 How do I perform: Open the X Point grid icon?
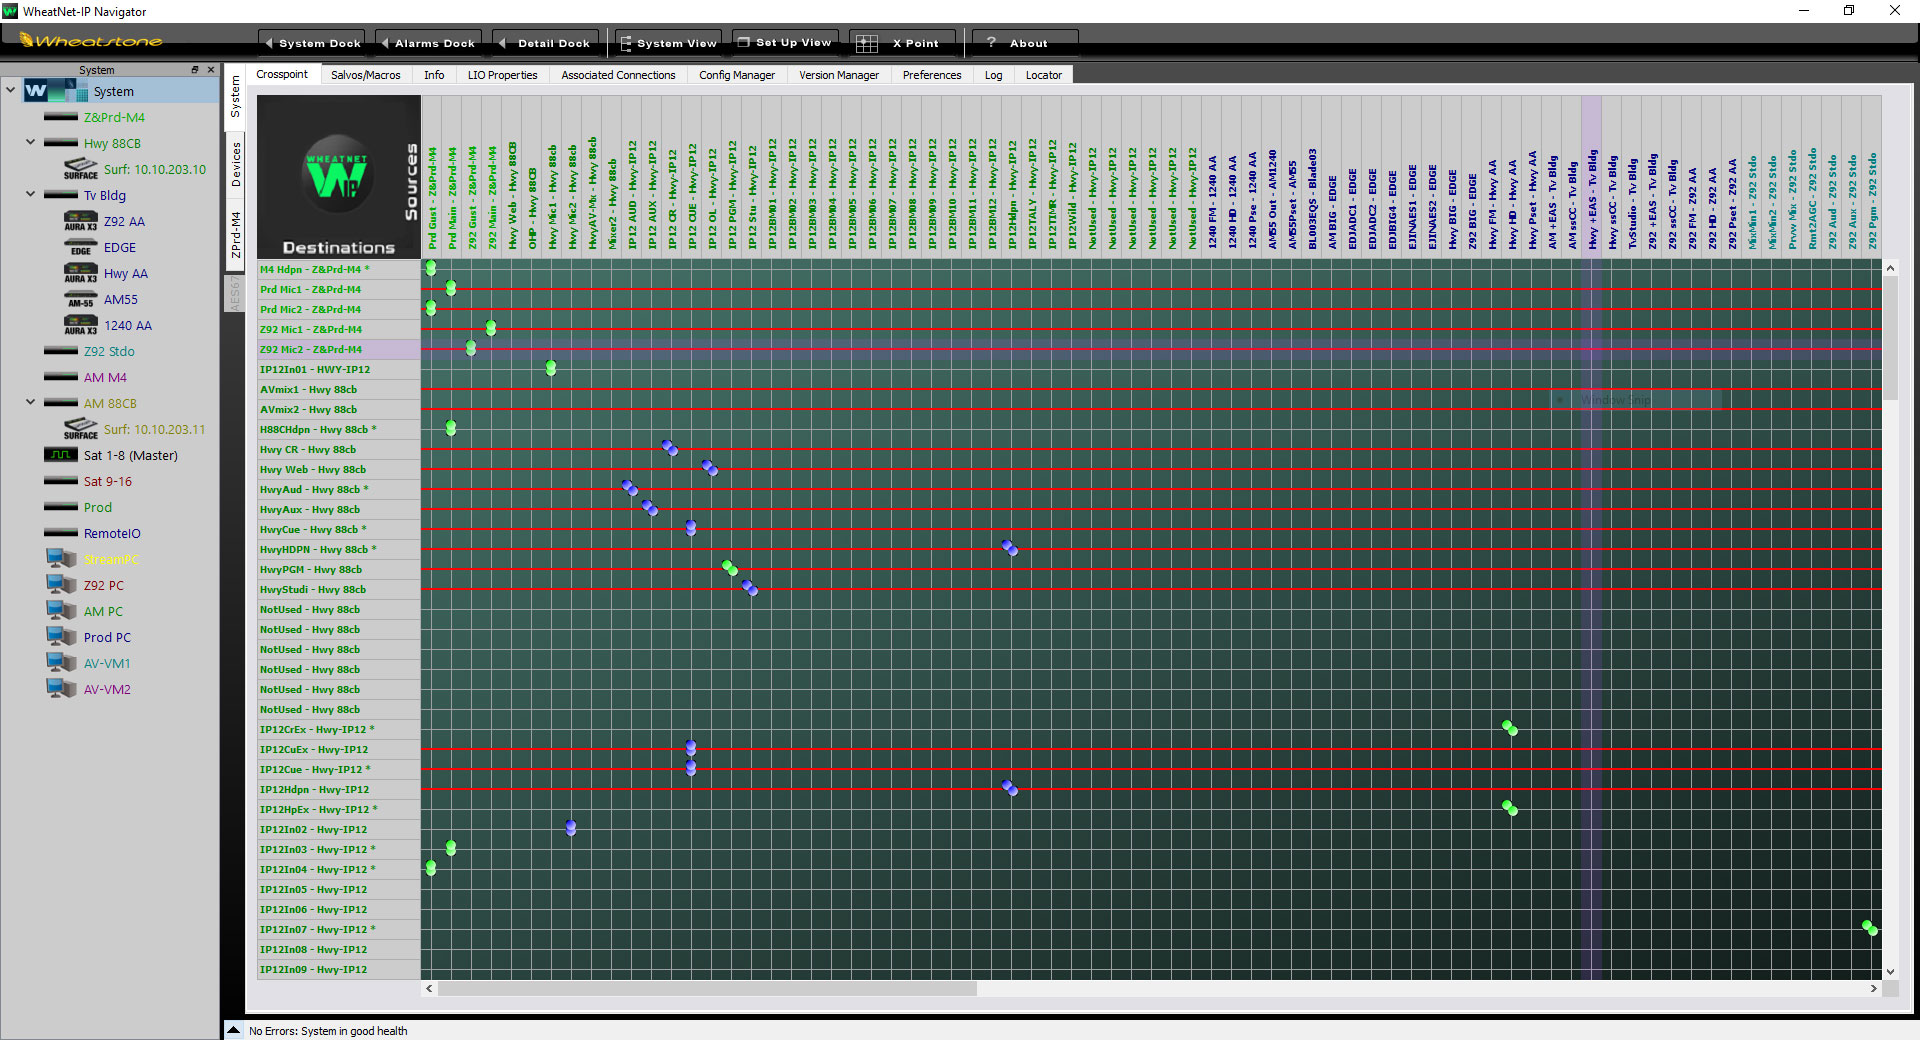click(x=867, y=43)
